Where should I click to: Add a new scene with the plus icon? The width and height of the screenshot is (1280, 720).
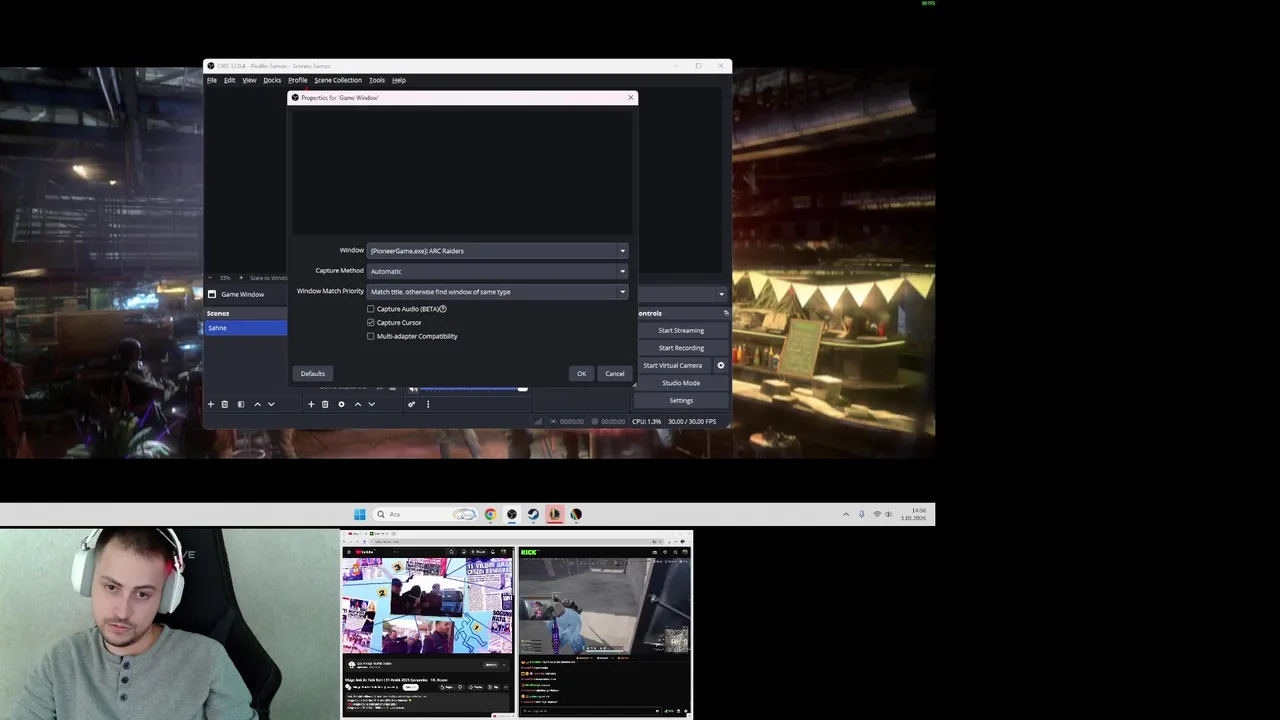click(210, 404)
